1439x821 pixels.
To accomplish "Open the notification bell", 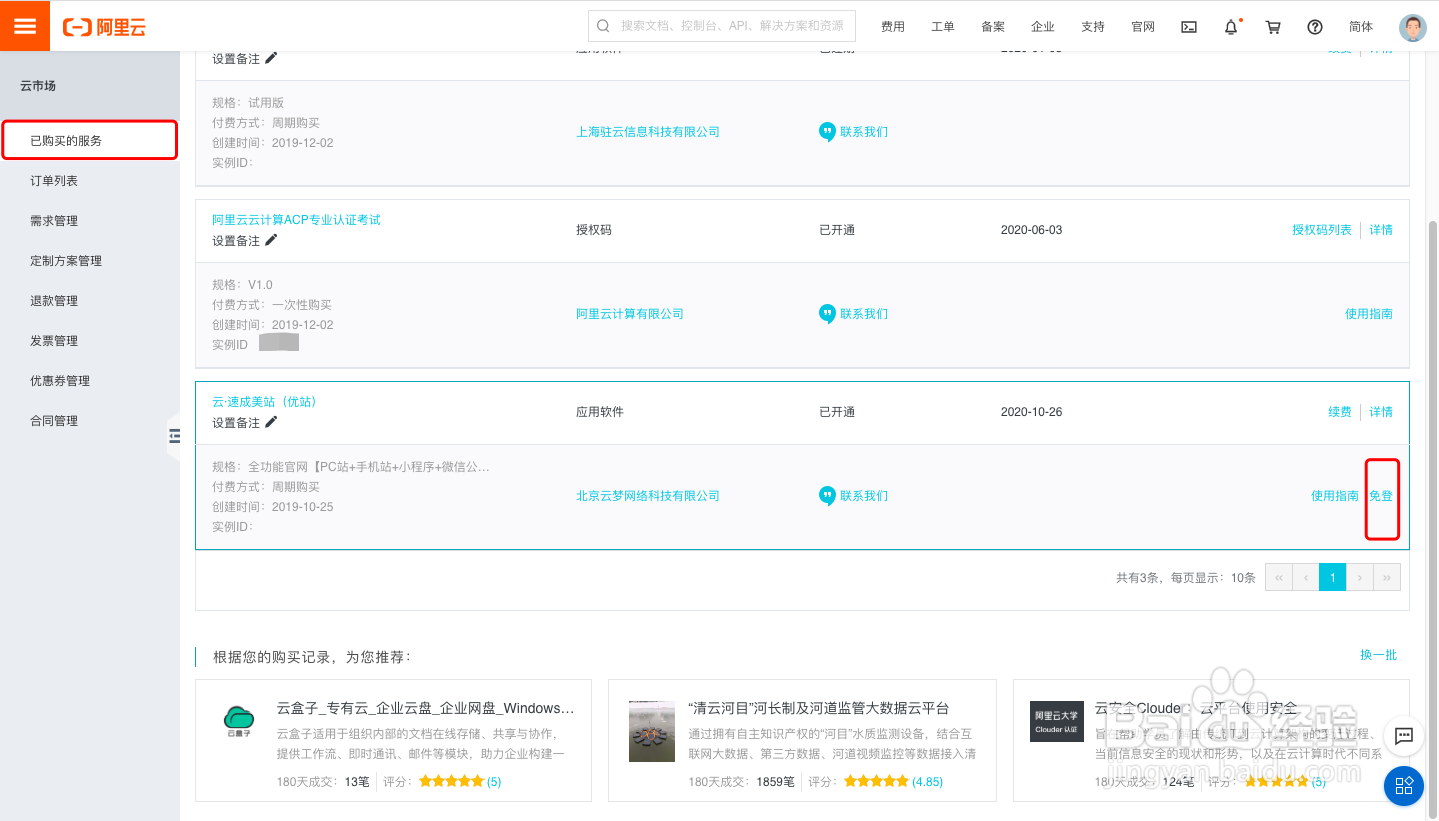I will [1231, 27].
